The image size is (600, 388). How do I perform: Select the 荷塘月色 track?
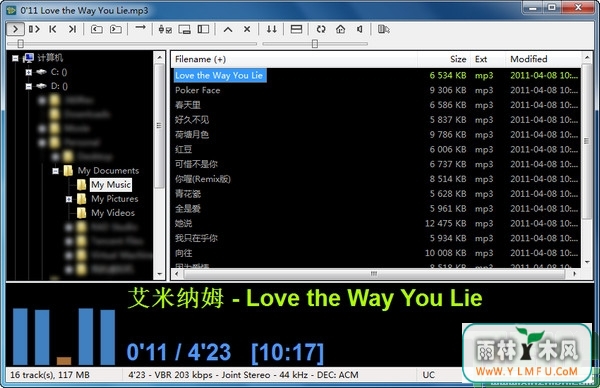[x=192, y=135]
